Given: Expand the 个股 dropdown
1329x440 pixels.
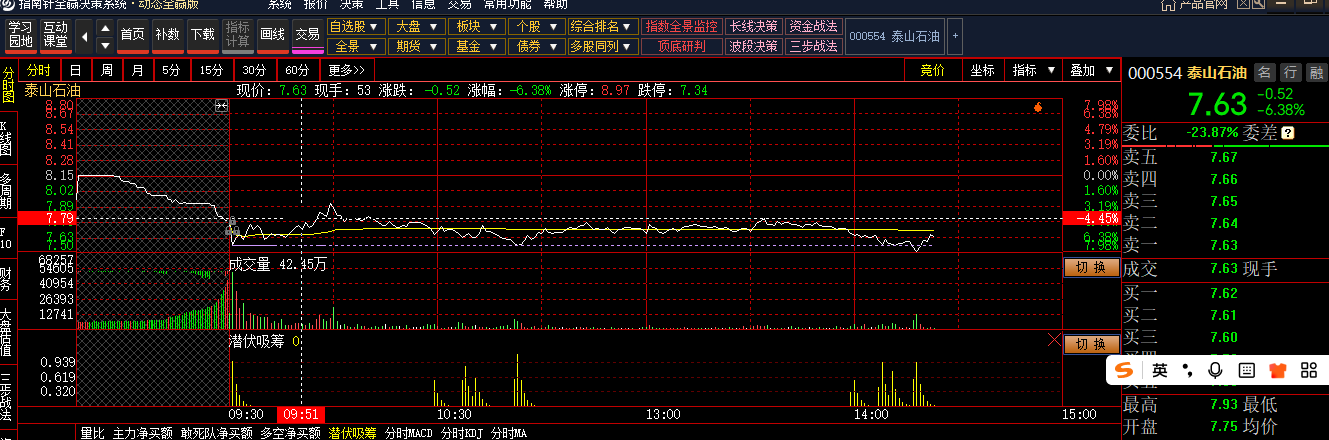Looking at the screenshot, I should [x=535, y=26].
